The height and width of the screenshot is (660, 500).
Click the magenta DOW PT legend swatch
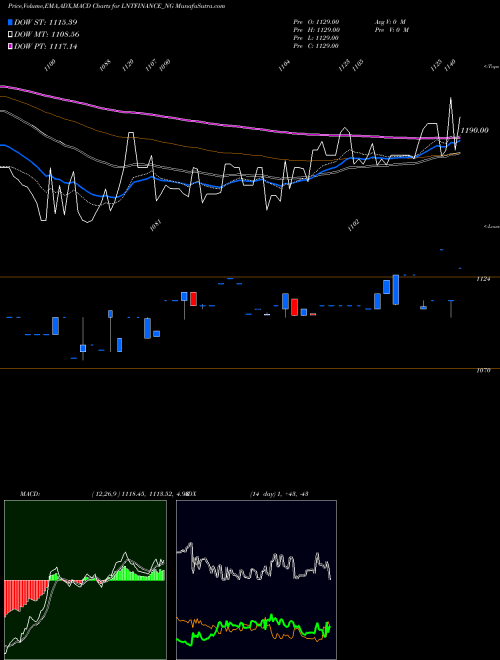click(10, 46)
